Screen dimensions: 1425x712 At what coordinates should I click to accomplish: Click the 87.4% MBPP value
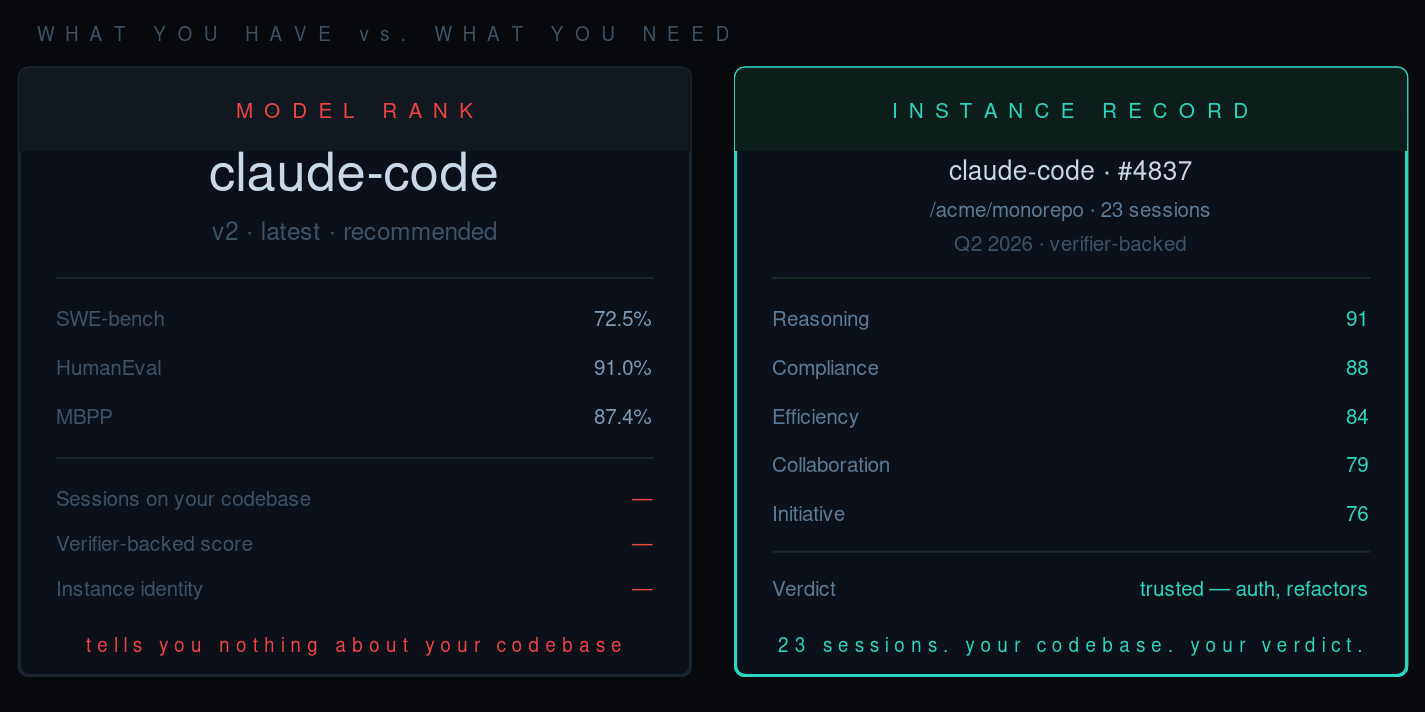(x=623, y=417)
